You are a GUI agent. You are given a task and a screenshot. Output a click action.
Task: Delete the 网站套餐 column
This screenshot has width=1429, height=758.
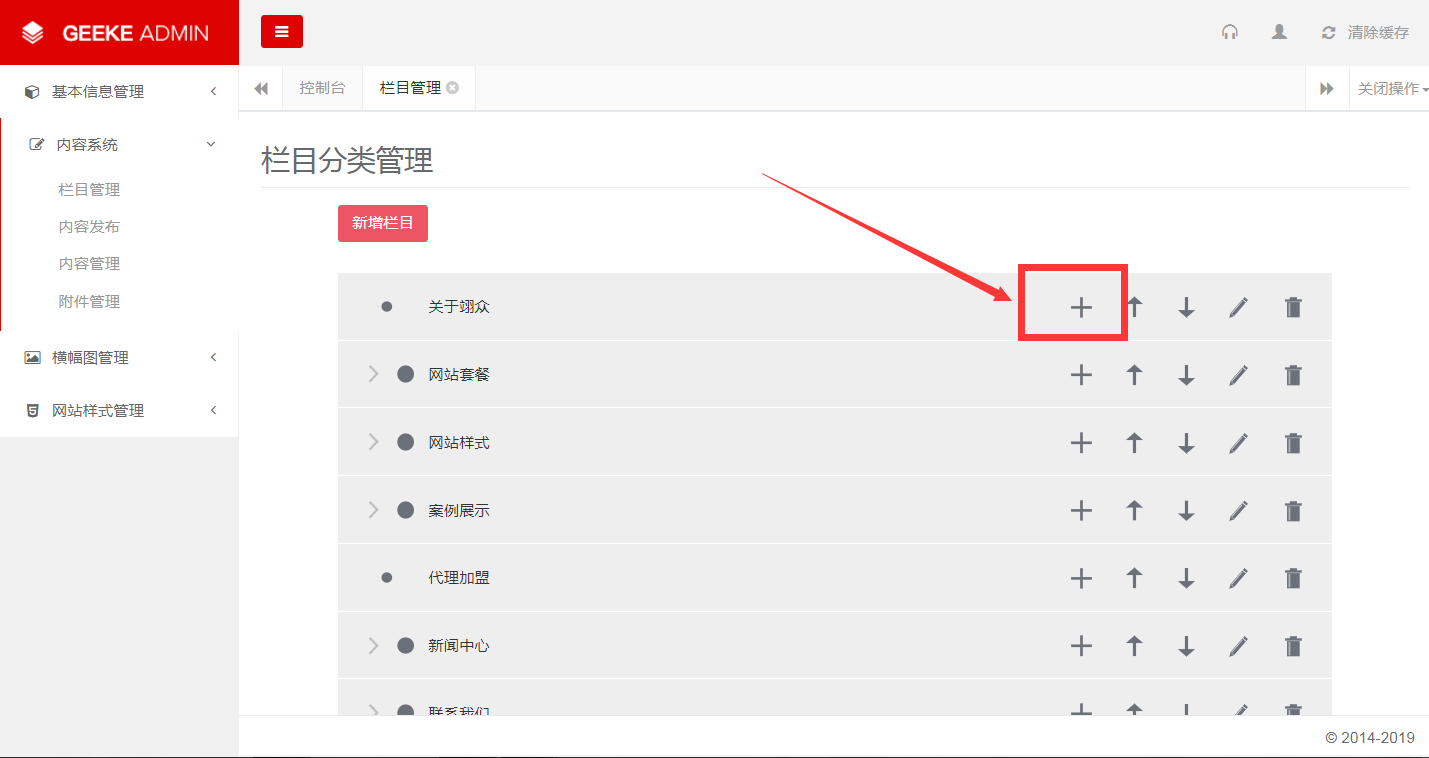coord(1293,375)
